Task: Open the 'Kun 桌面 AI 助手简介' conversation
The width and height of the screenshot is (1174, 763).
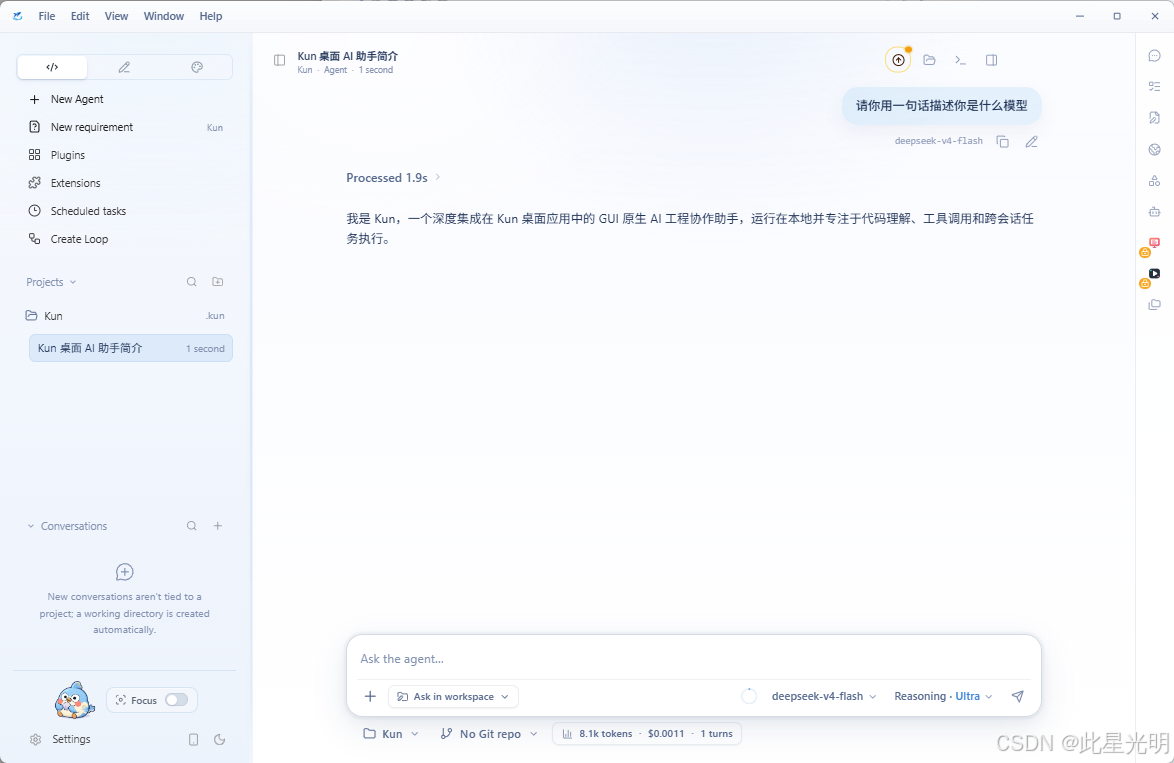Action: tap(130, 348)
